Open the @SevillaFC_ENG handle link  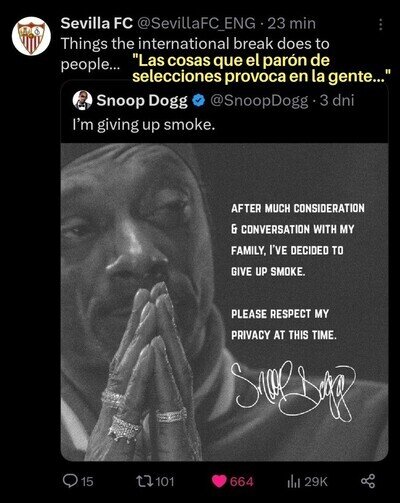[x=196, y=24]
